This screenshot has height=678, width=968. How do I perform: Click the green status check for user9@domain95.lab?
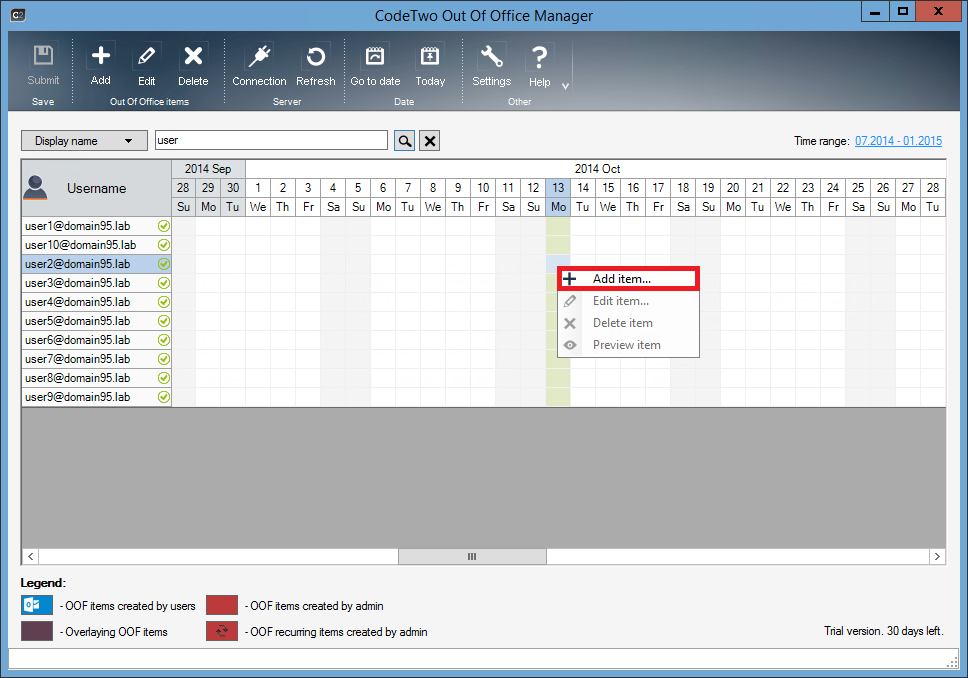(x=164, y=397)
